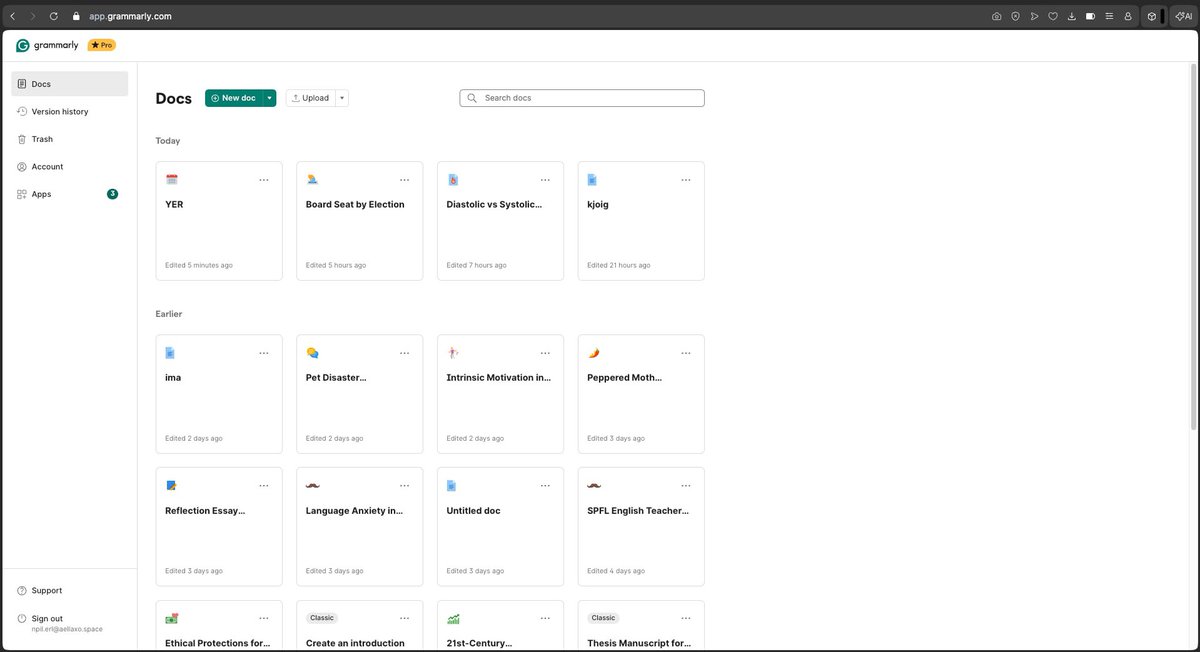Screen dimensions: 1200x652
Task: Click the Search docs input field
Action: pyautogui.click(x=582, y=98)
